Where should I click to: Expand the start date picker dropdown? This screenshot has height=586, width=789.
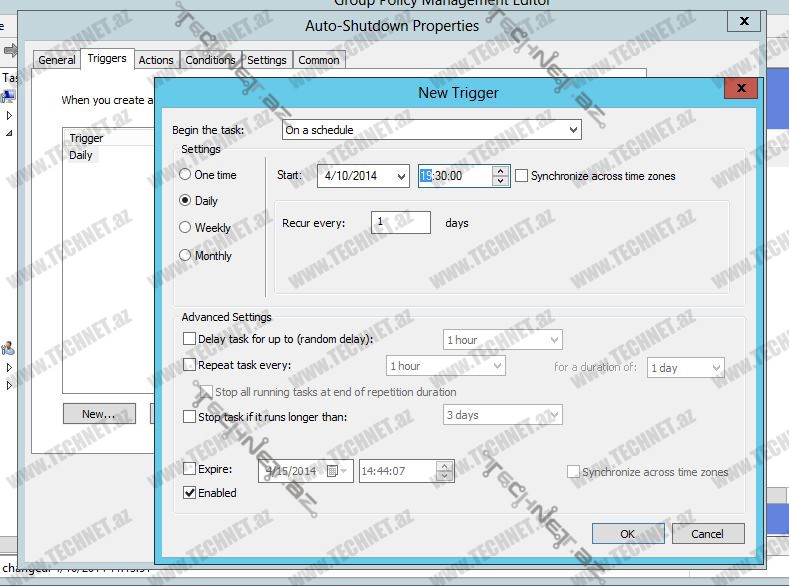click(x=399, y=176)
